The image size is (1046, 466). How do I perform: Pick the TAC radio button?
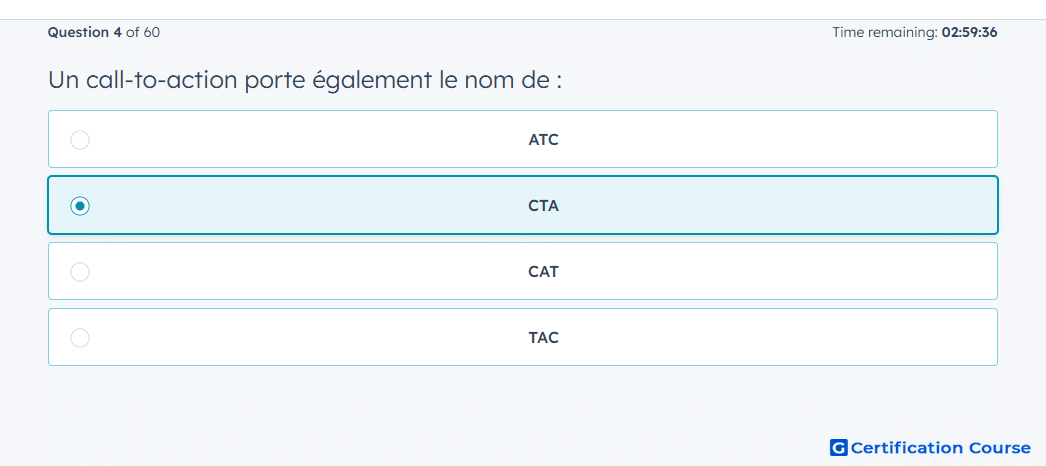pyautogui.click(x=80, y=338)
